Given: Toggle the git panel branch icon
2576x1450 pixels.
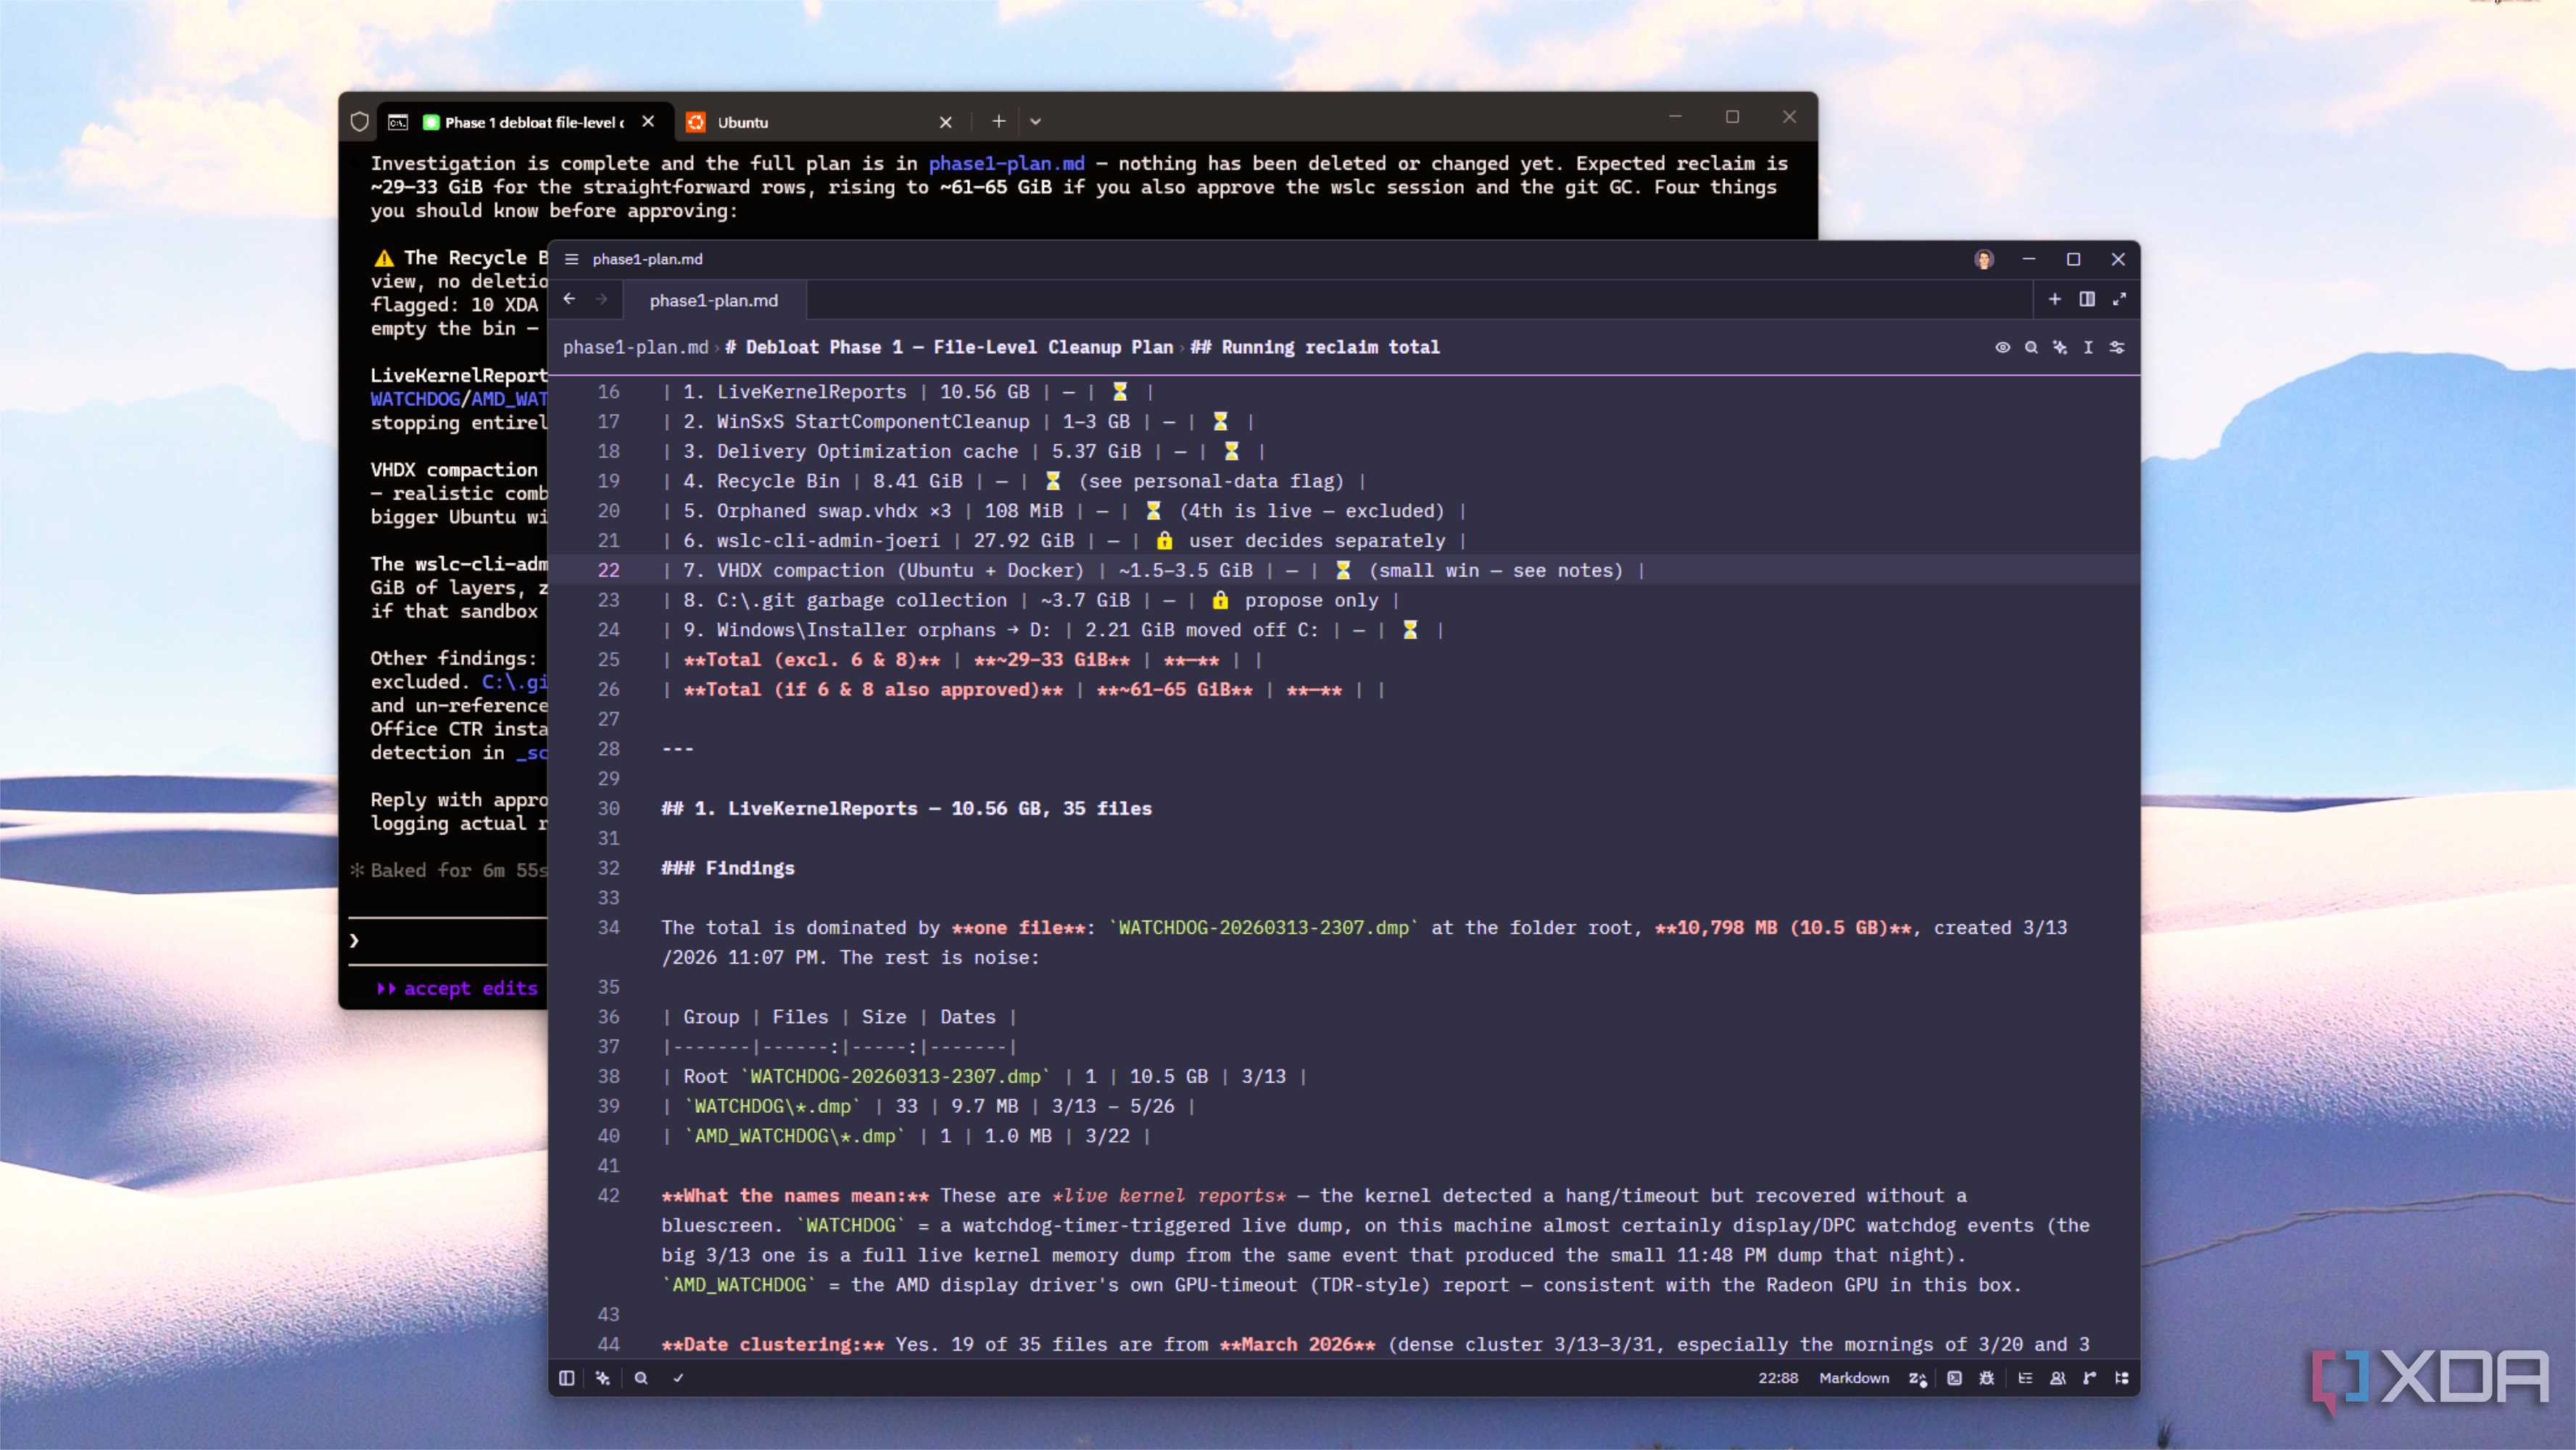Looking at the screenshot, I should click(x=2089, y=1378).
